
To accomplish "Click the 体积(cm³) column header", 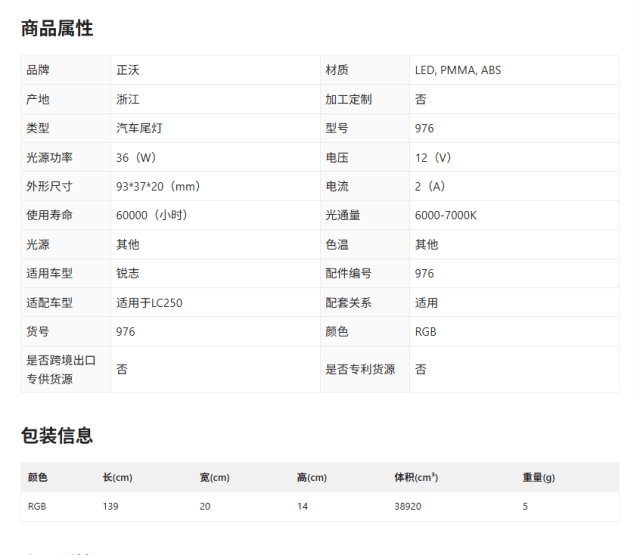I will pos(416,477).
